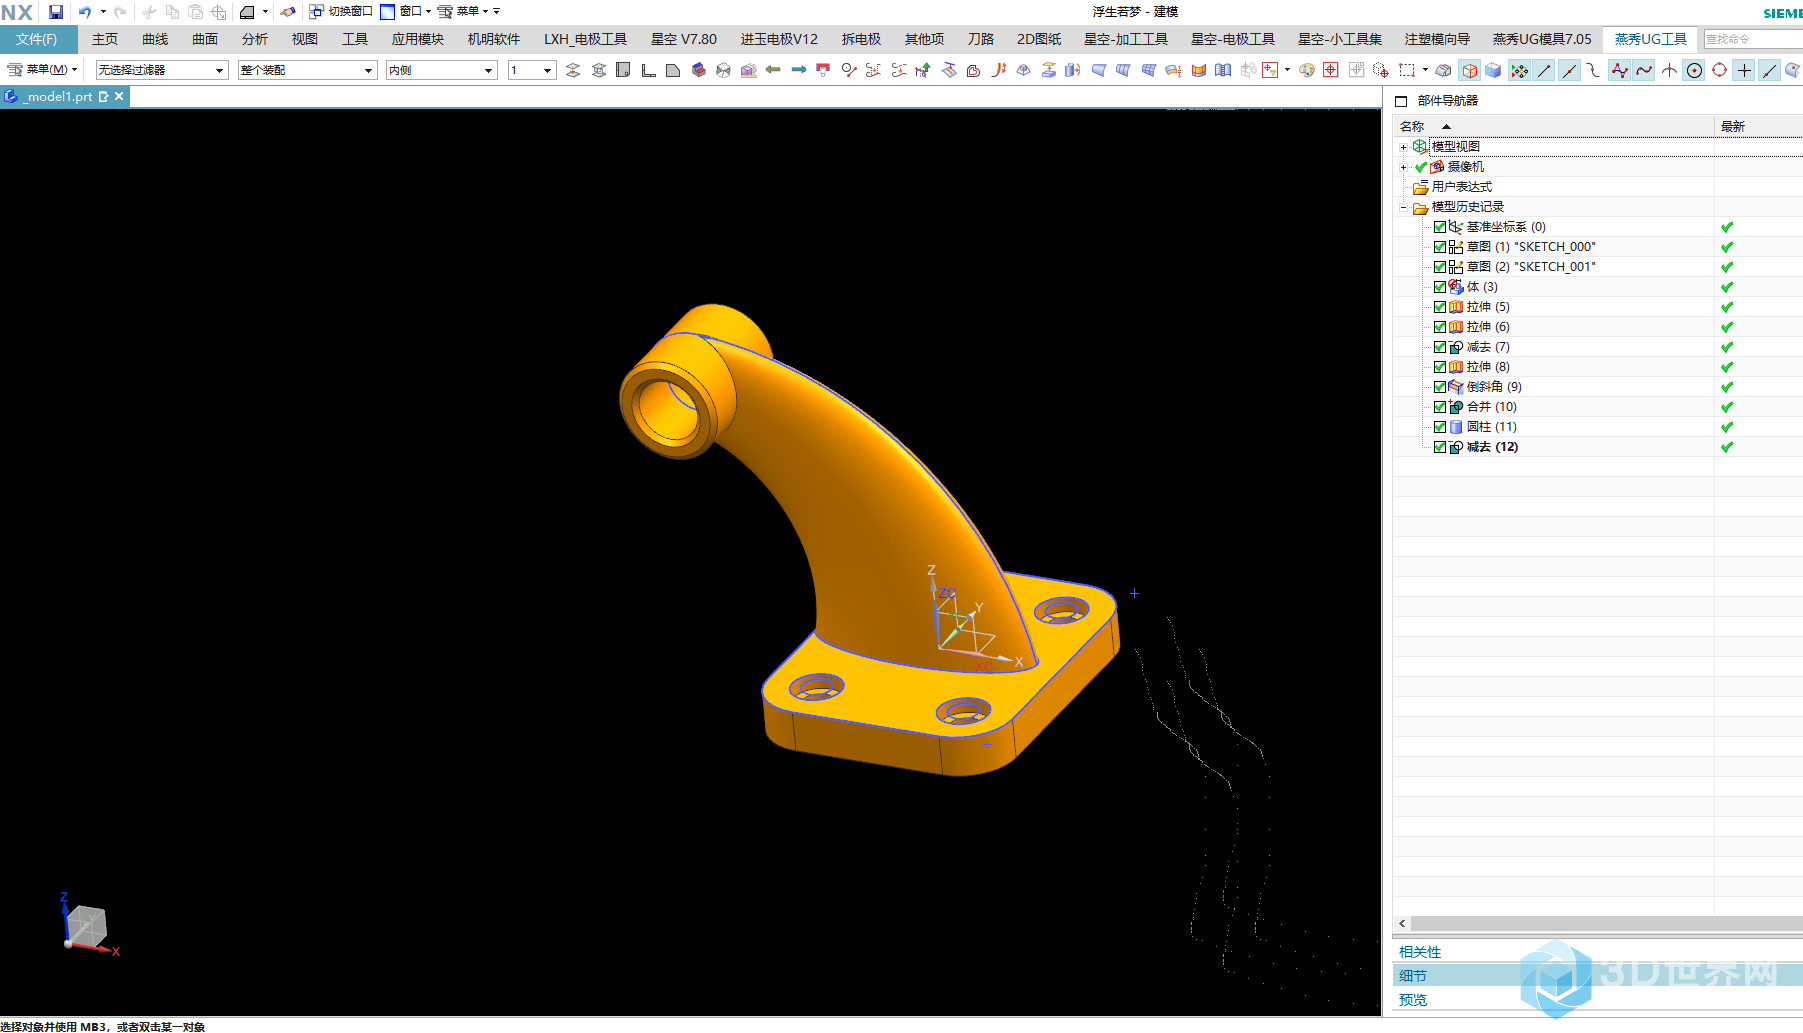Image resolution: width=1803 pixels, height=1033 pixels.
Task: Expand the 相关性 panel section
Action: (x=1420, y=952)
